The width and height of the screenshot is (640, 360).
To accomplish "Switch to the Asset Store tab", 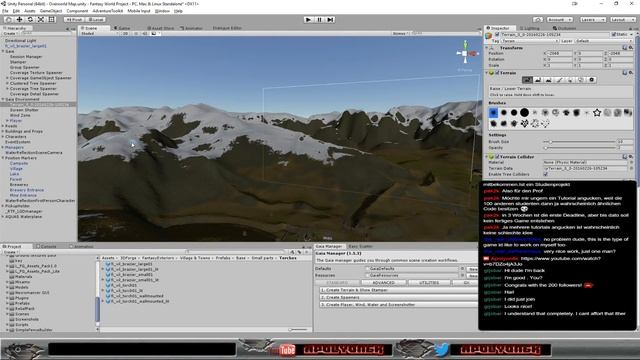I will [x=160, y=28].
